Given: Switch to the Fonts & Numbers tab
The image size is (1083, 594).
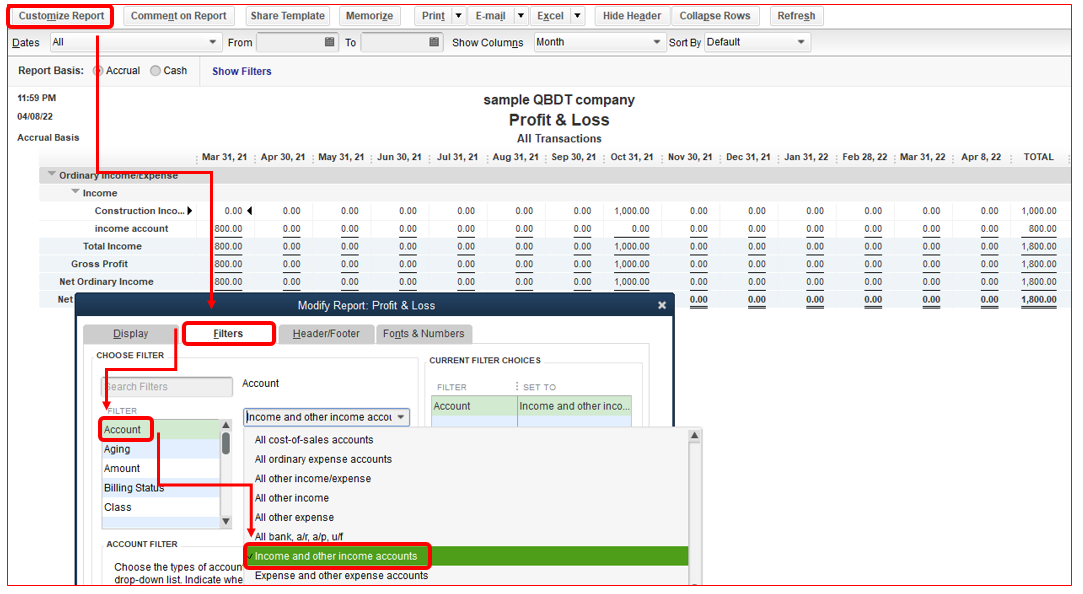Looking at the screenshot, I should click(x=423, y=334).
